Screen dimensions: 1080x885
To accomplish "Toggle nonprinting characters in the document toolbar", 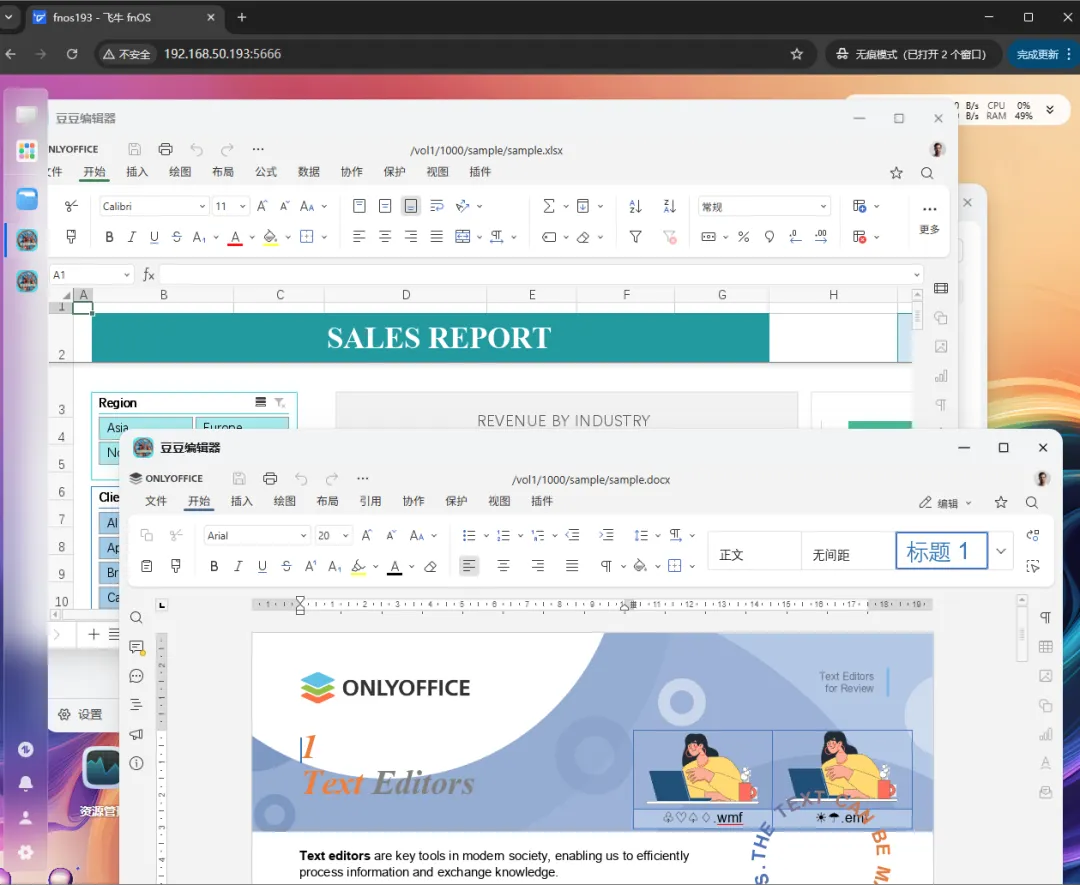I will coord(606,566).
